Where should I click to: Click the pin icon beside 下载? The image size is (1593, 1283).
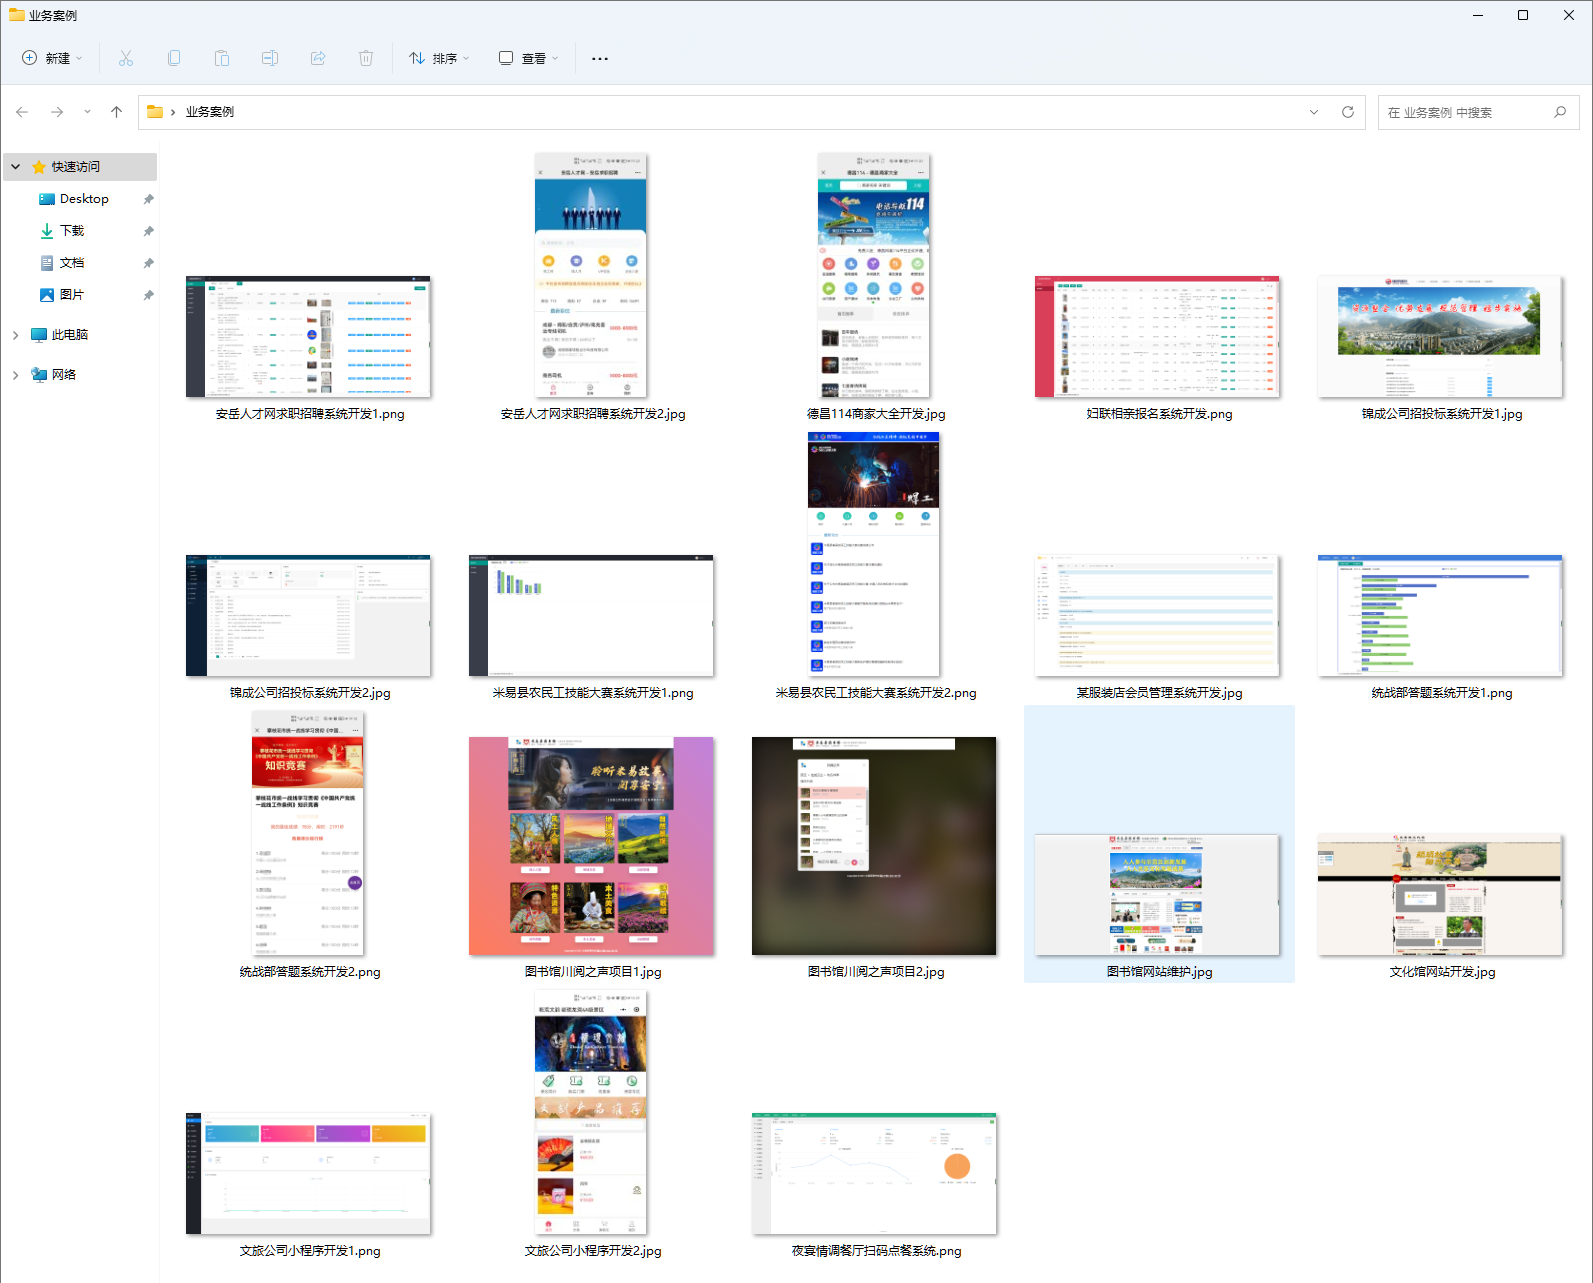(x=148, y=231)
